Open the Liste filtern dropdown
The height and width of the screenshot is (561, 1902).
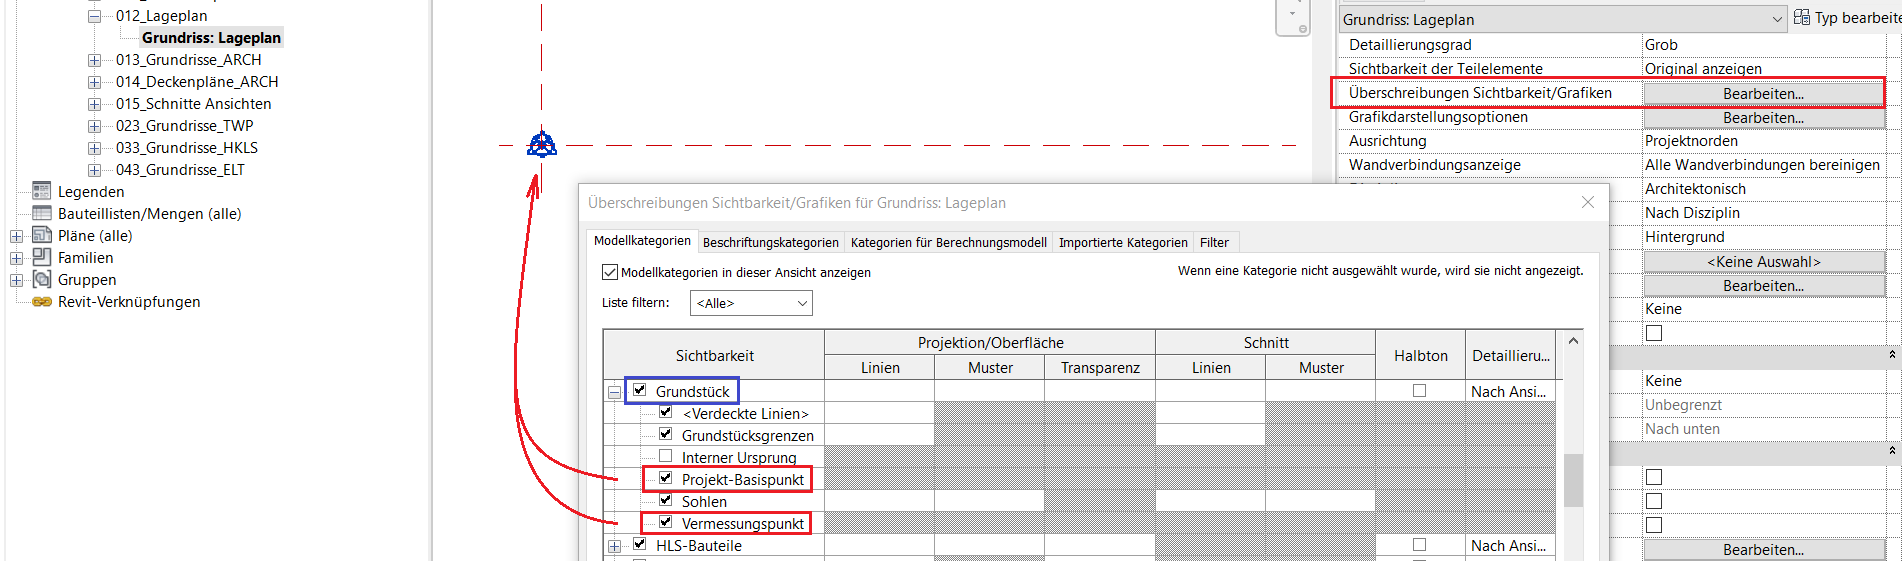[x=750, y=303]
